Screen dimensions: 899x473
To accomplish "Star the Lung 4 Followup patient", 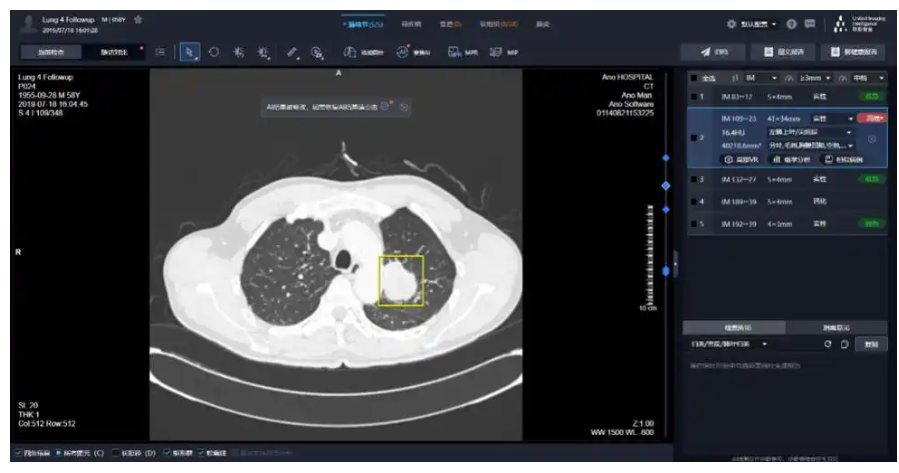I will point(138,19).
